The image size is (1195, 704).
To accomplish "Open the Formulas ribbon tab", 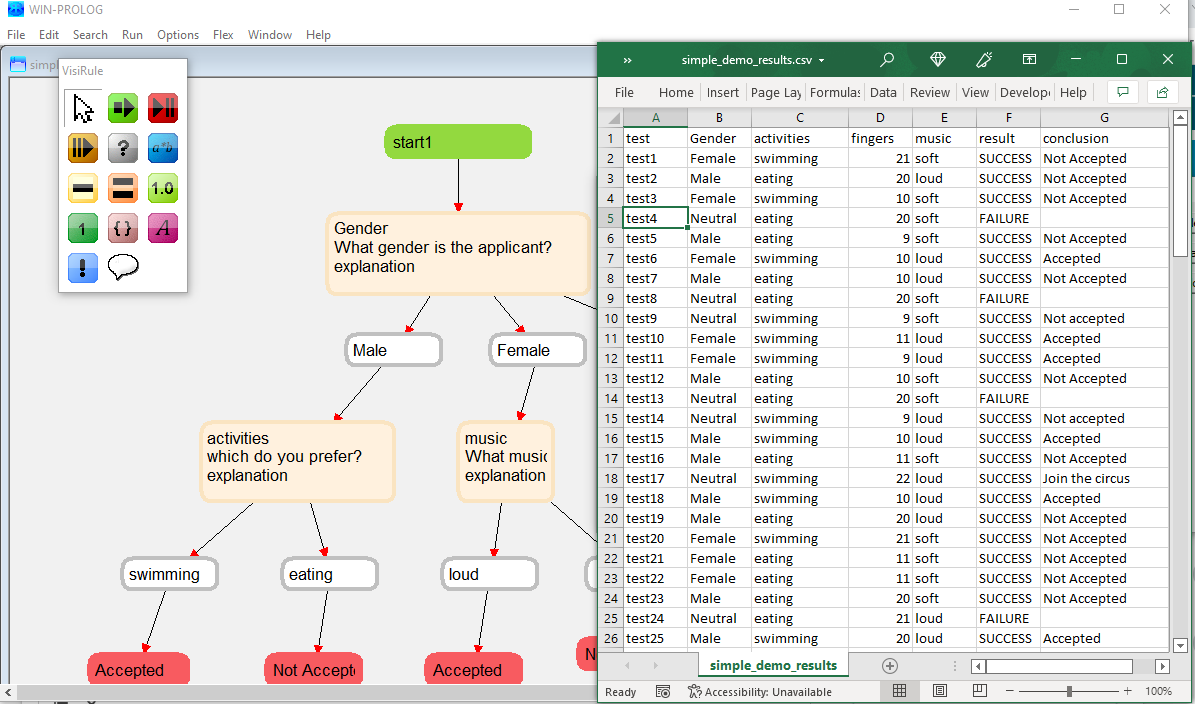I will 835,92.
